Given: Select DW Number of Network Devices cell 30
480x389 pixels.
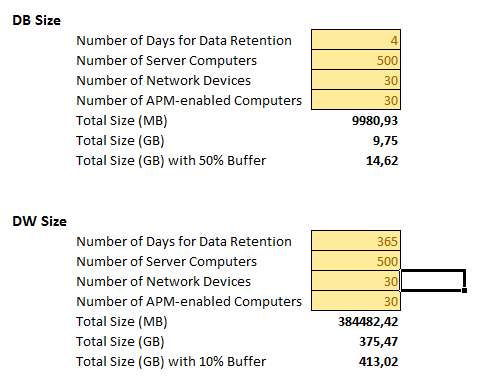Looking at the screenshot, I should 356,281.
